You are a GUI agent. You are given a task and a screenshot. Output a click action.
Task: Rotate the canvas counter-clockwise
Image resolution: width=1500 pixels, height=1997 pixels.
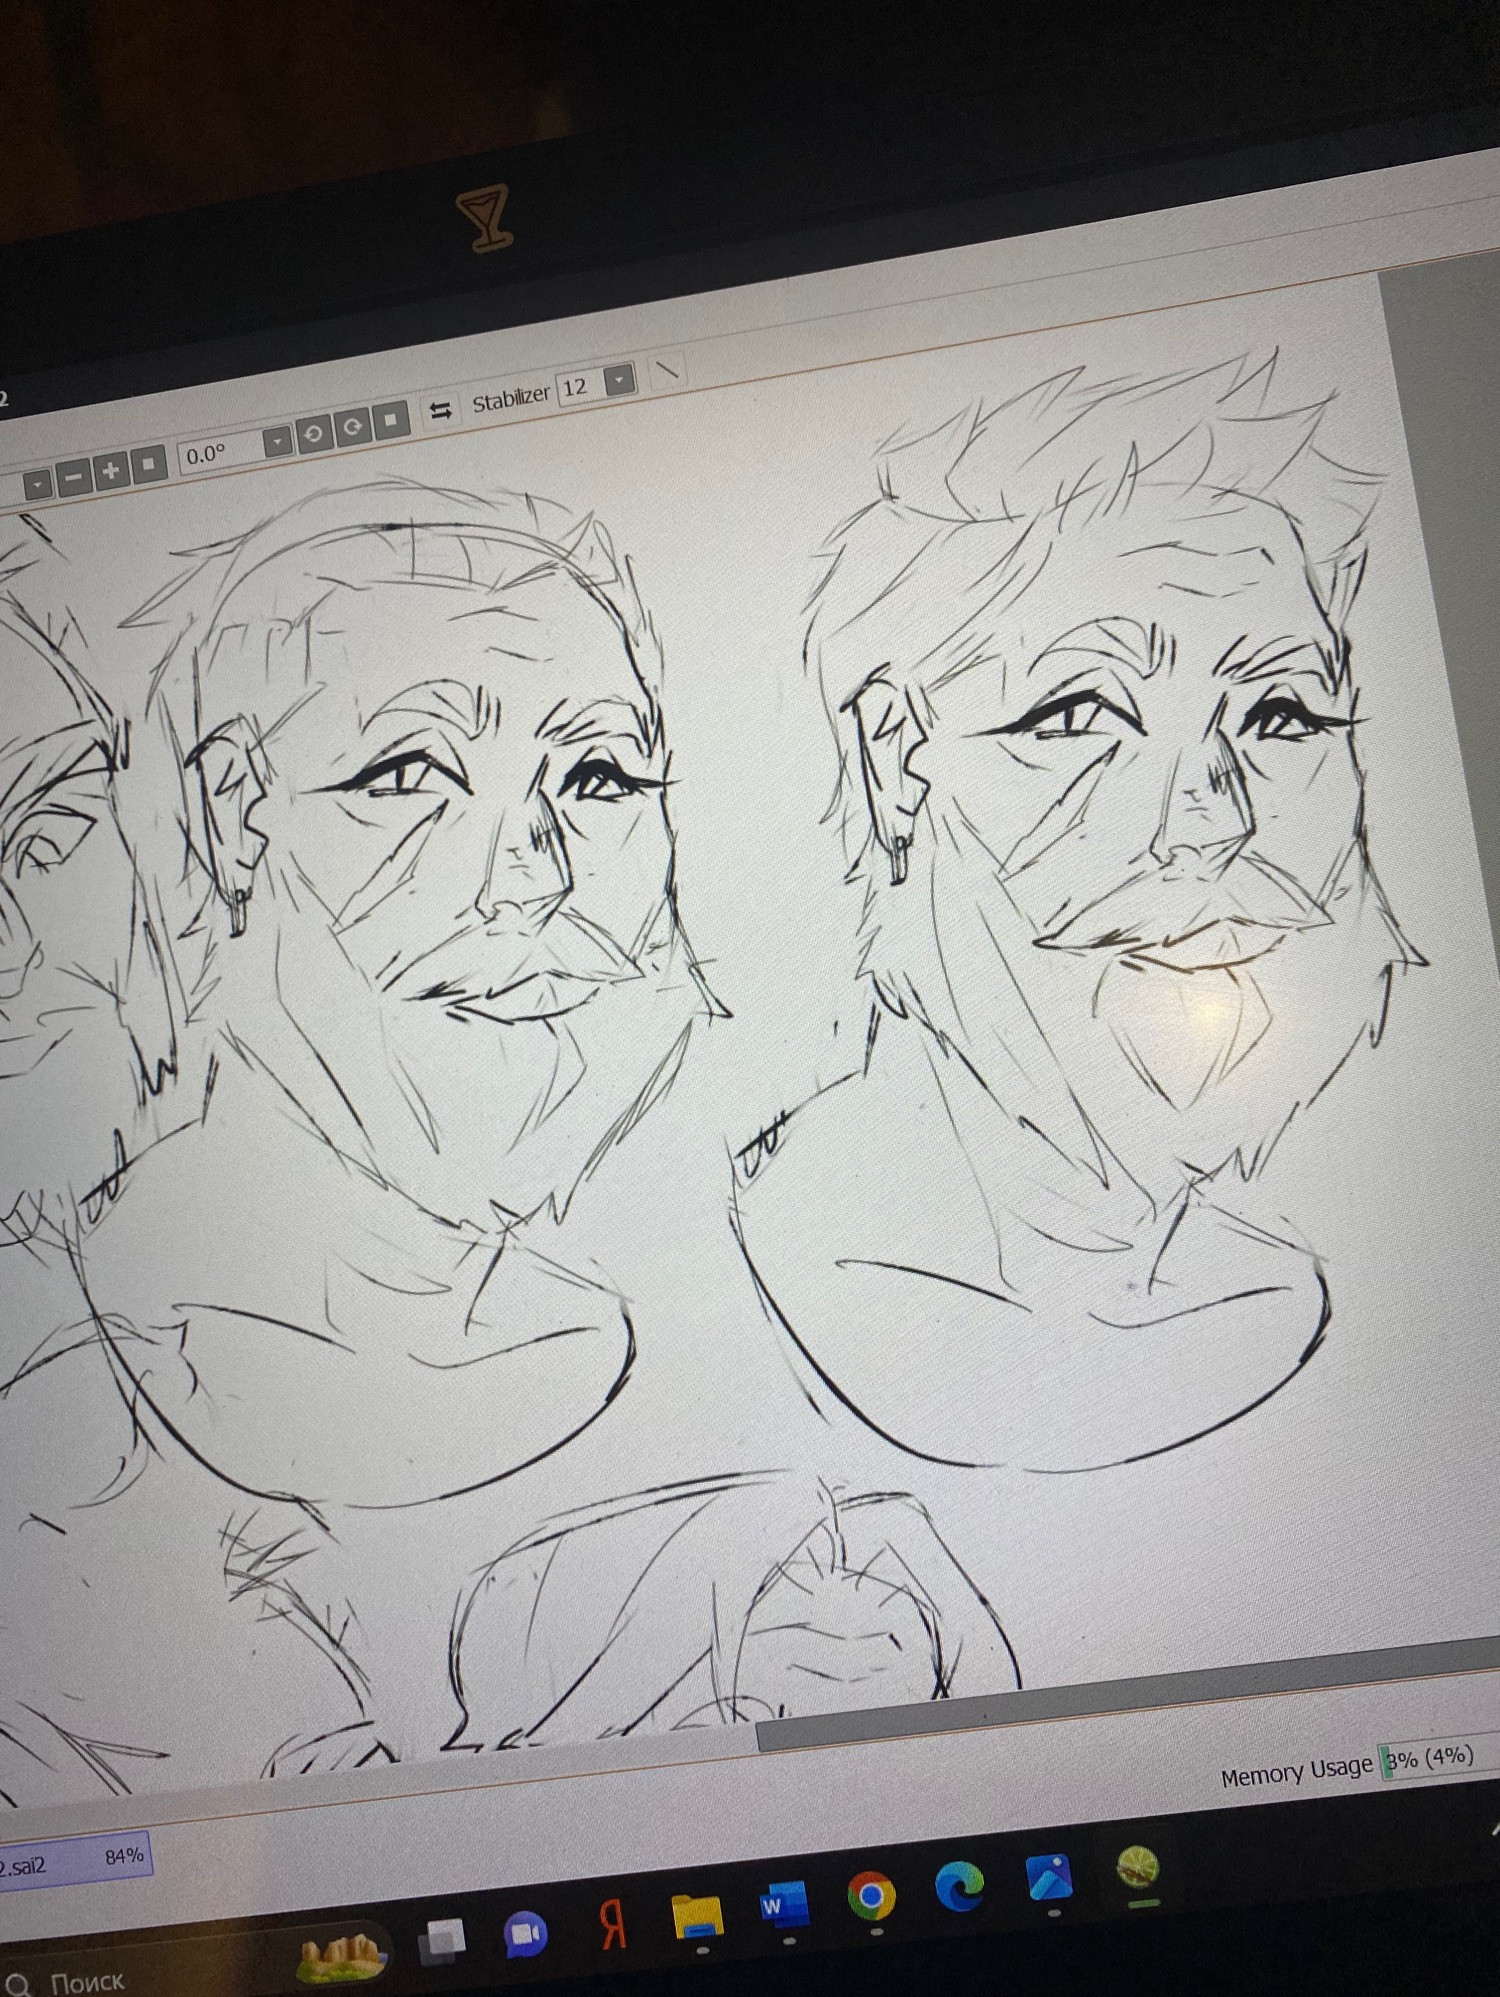click(314, 435)
